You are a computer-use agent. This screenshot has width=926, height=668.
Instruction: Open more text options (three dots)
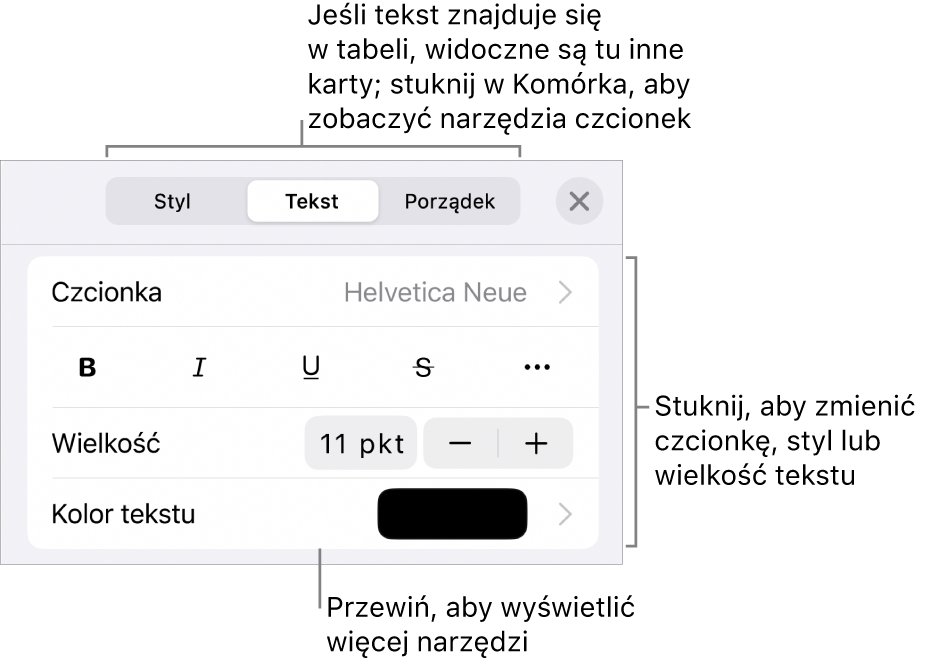[537, 367]
